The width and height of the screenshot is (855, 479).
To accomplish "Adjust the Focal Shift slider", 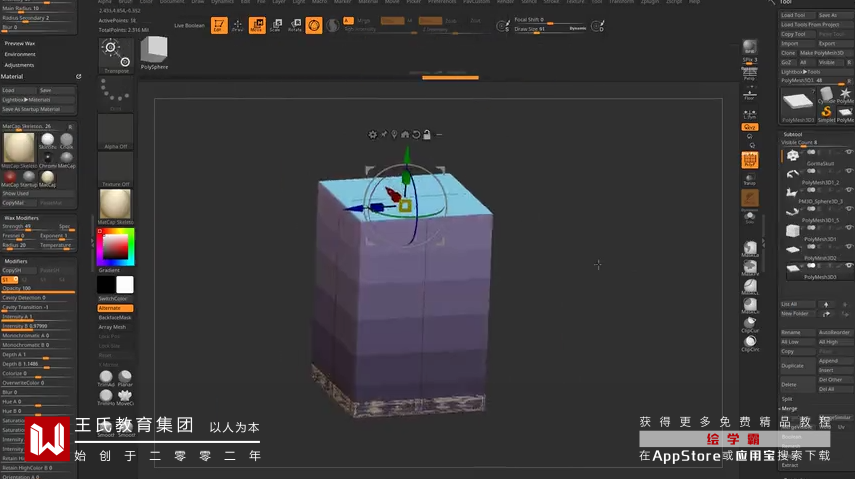I will [551, 20].
